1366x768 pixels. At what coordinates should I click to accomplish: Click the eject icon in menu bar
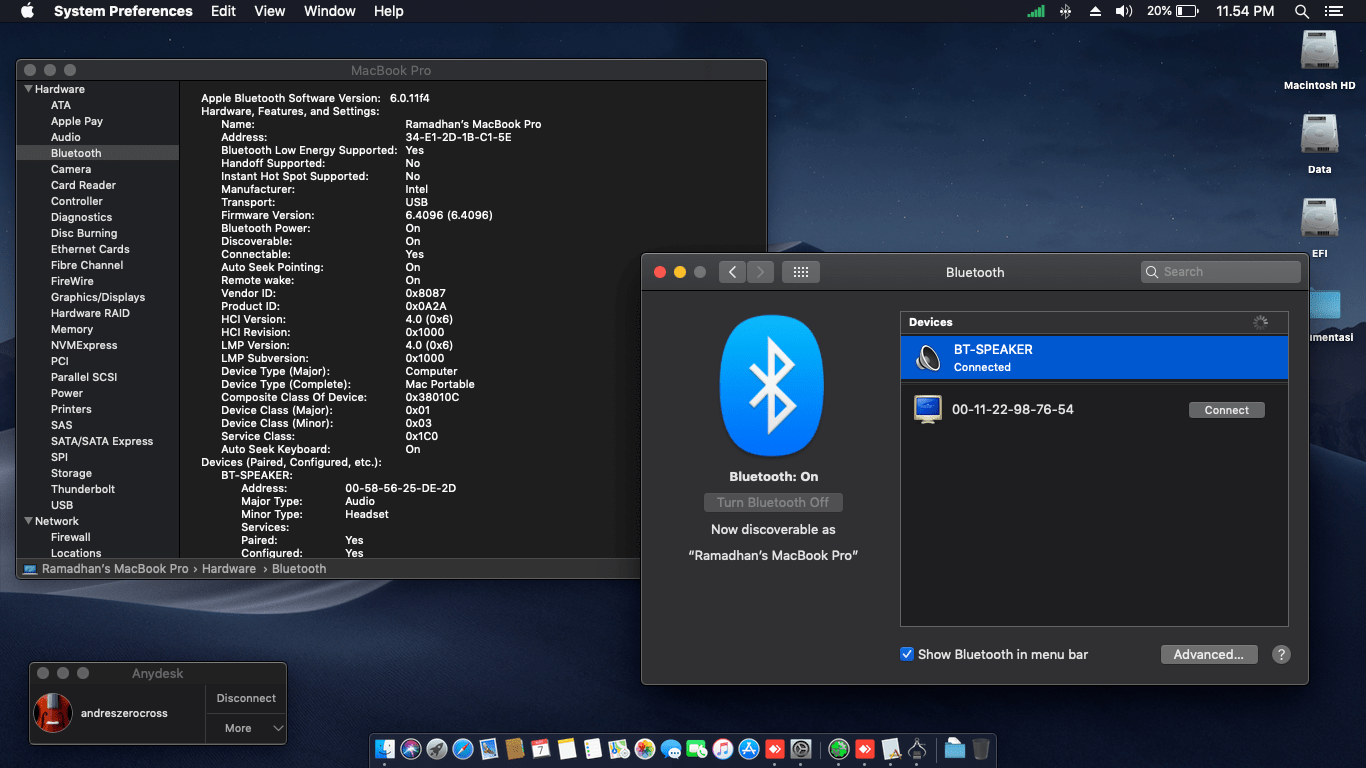1095,11
